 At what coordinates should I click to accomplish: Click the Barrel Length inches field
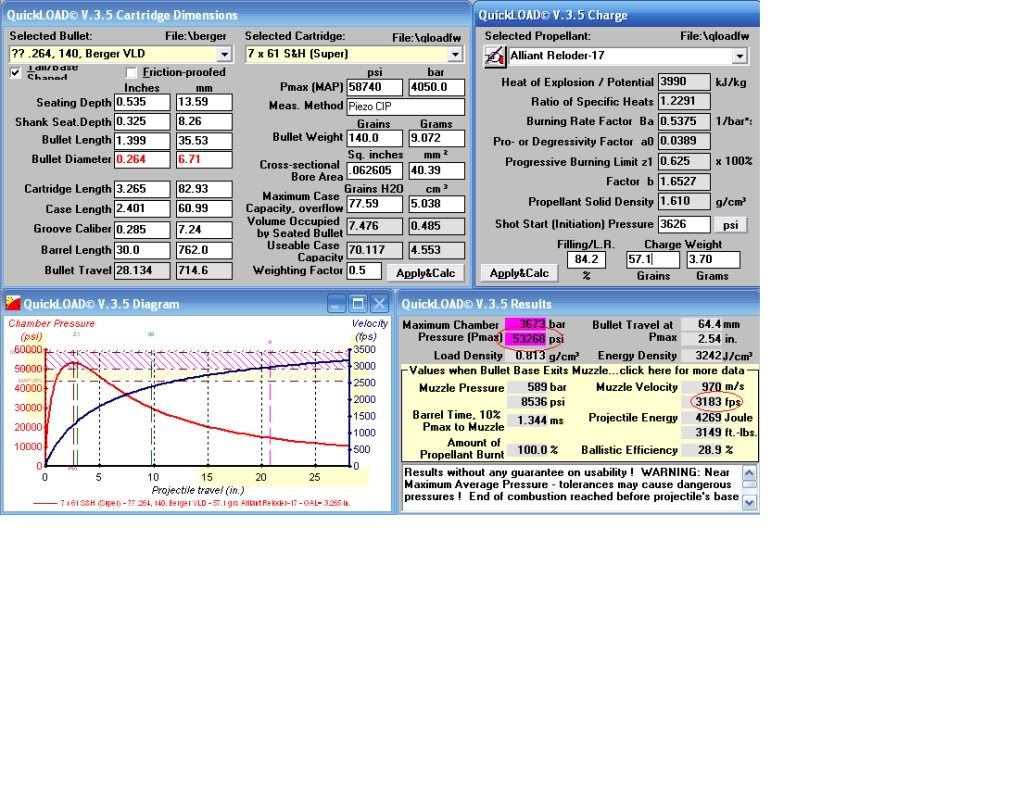[142, 250]
